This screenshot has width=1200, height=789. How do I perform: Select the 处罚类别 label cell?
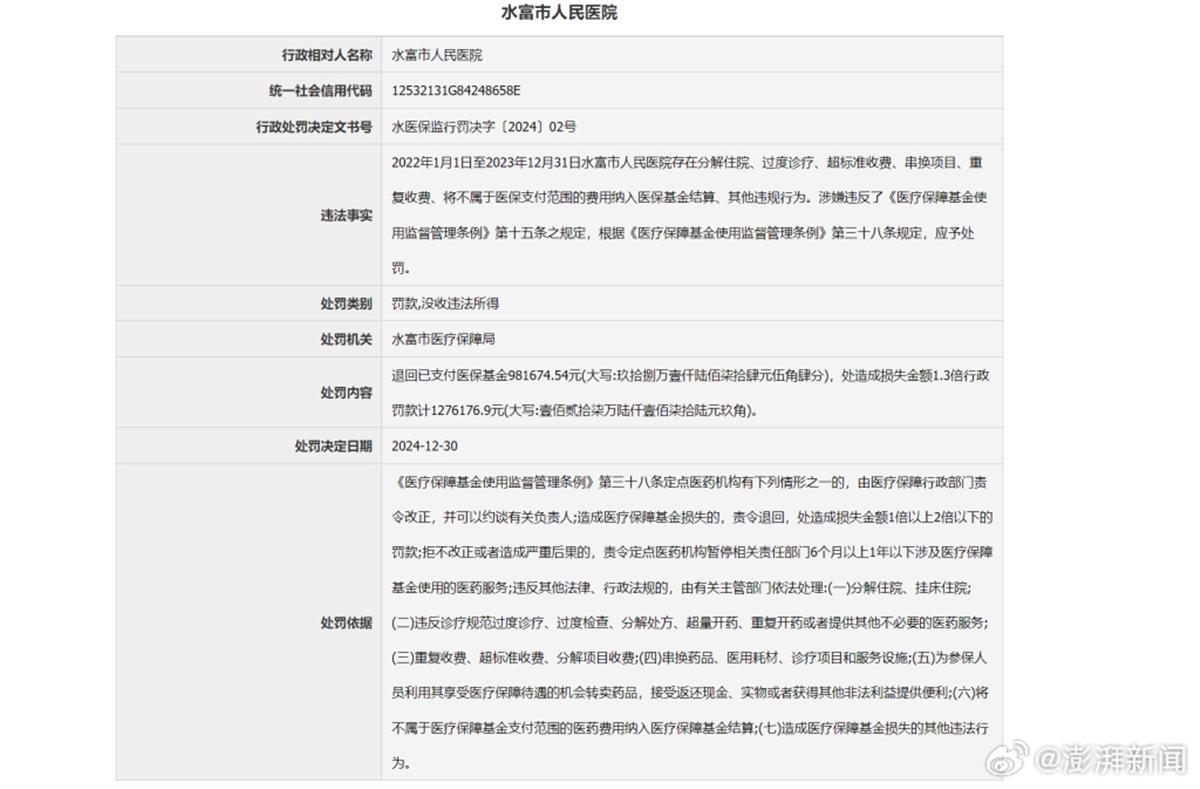coord(346,303)
